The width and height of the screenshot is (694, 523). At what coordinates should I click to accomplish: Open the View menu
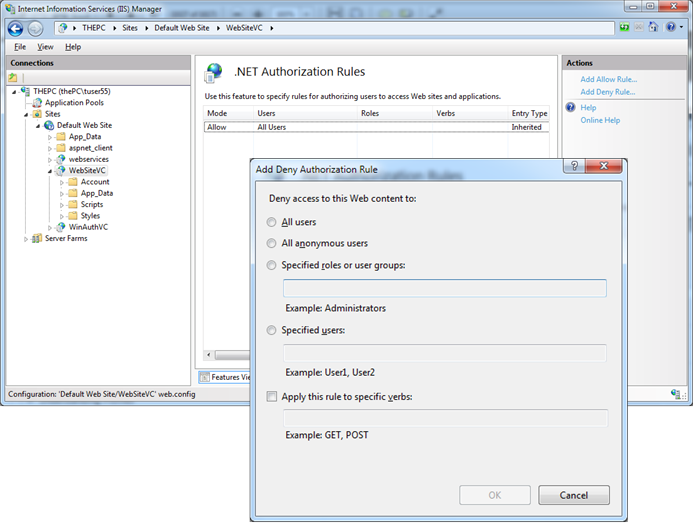(x=45, y=47)
